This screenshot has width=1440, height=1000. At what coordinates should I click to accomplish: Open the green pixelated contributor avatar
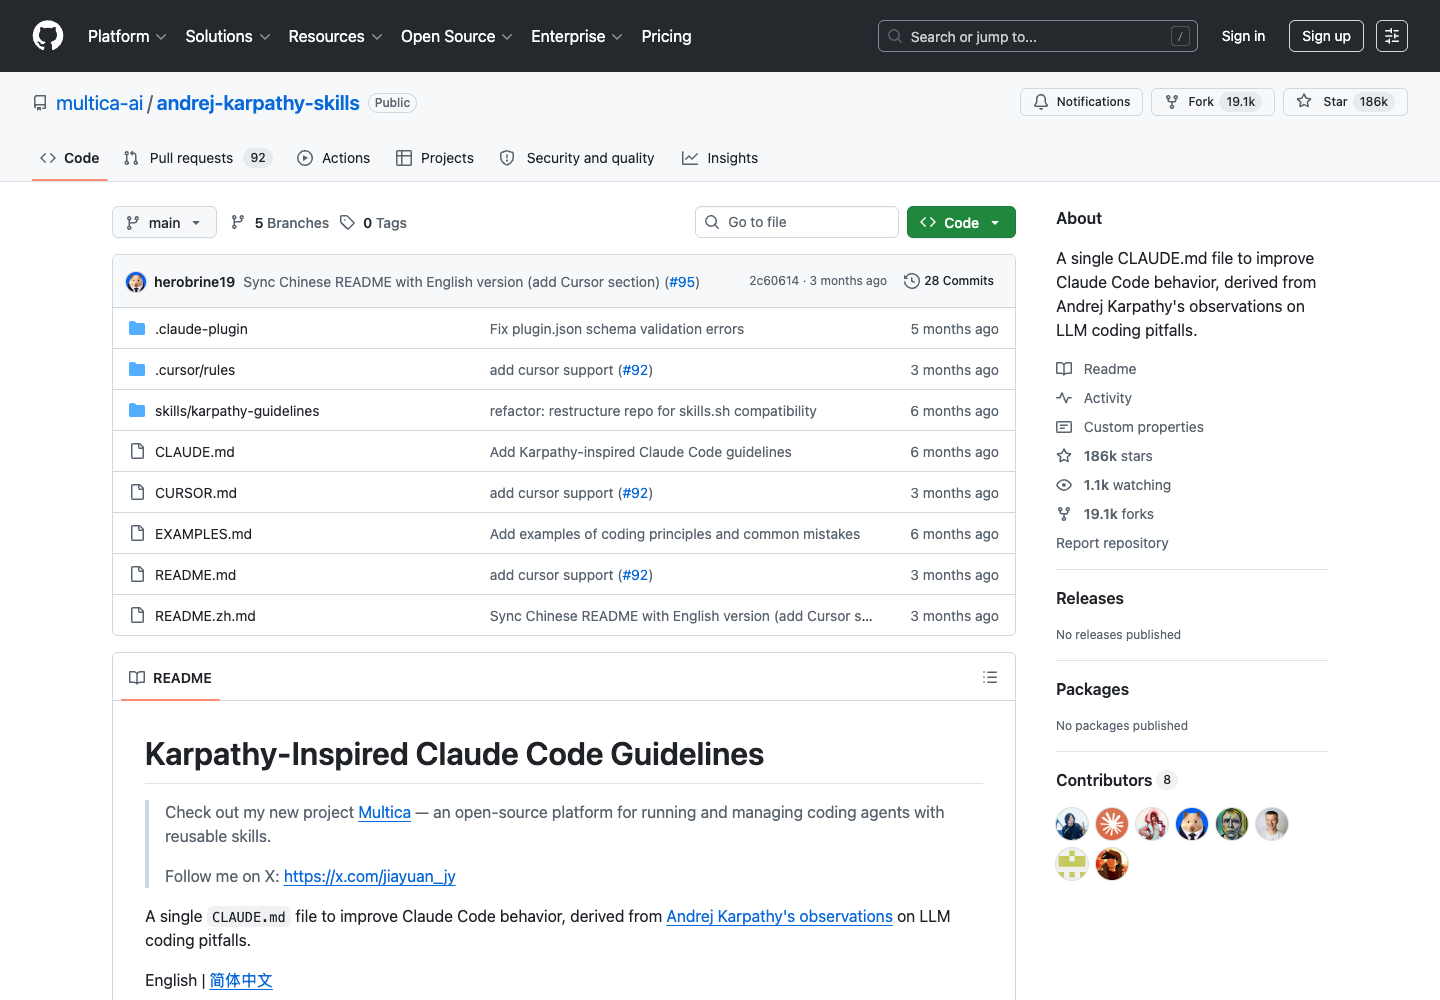(x=1072, y=864)
